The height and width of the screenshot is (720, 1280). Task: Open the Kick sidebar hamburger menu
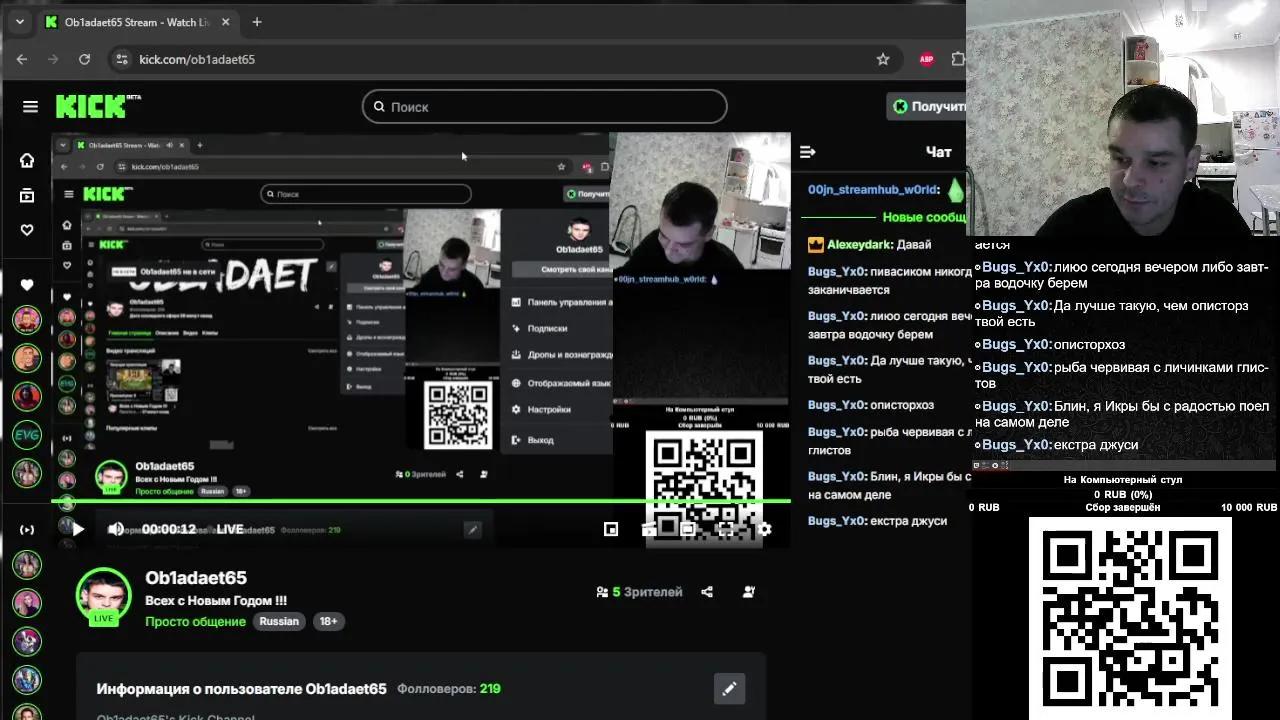[x=30, y=107]
